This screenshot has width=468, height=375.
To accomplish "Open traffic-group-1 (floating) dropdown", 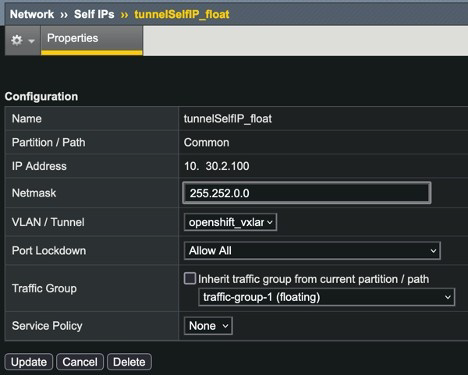I will pos(326,297).
